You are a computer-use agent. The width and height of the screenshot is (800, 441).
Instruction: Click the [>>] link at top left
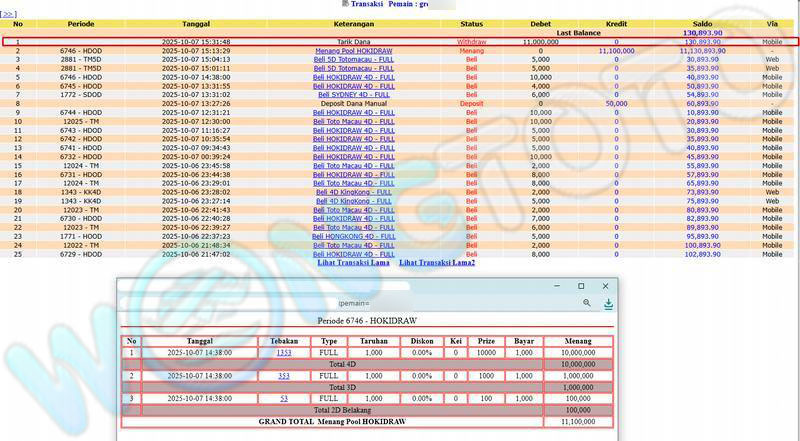click(9, 15)
